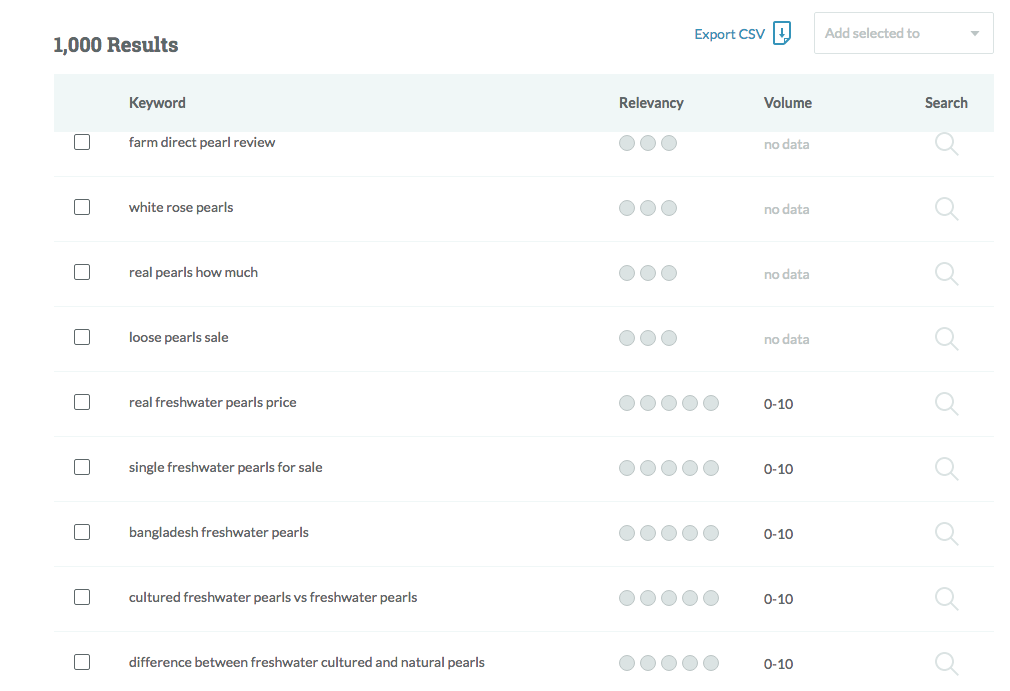Sort results by Relevancy column header
This screenshot has height=691, width=1010.
tap(651, 103)
